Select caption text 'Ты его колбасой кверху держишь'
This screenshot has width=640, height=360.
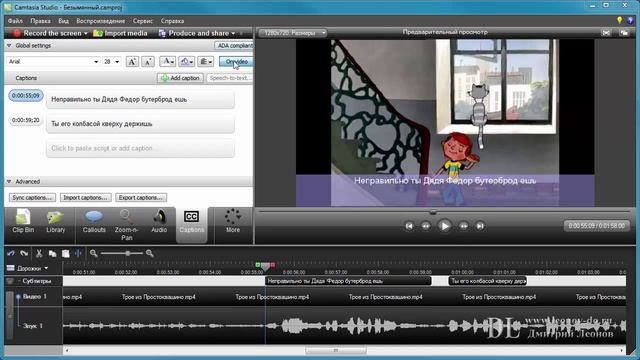coord(102,124)
